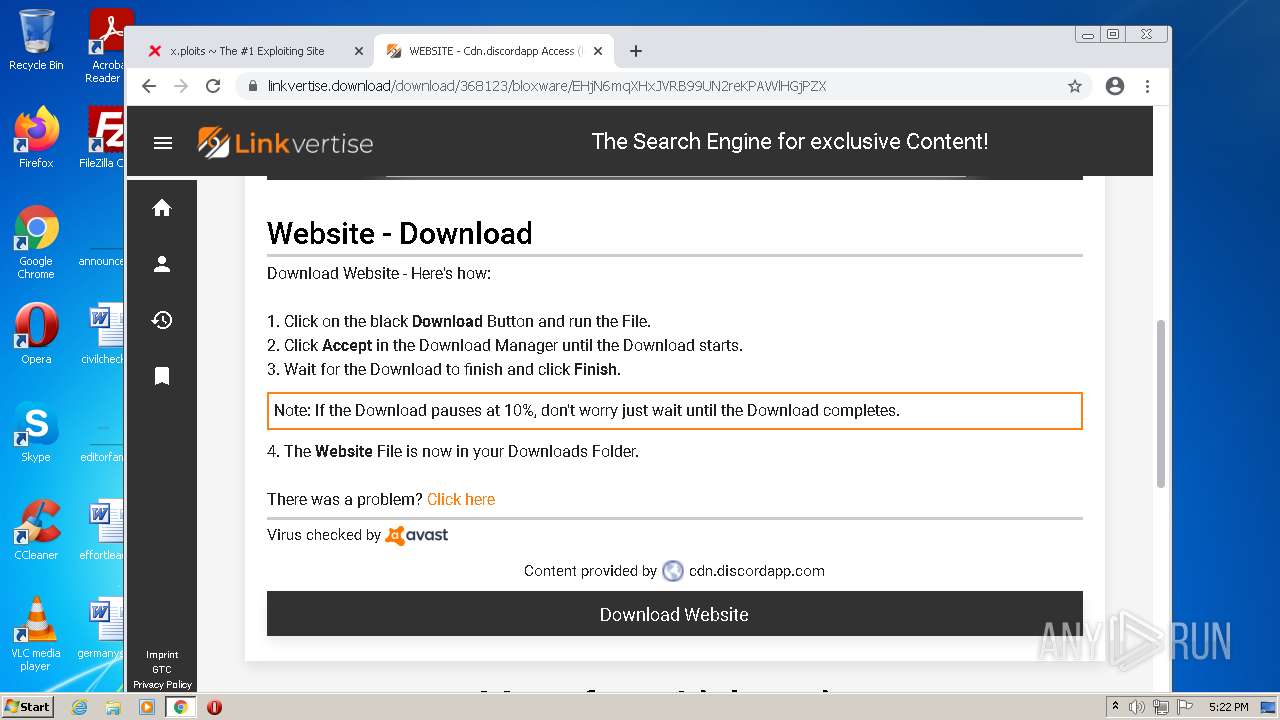Open the Google Chrome desktop shortcut
This screenshot has height=720, width=1280.
click(x=36, y=243)
